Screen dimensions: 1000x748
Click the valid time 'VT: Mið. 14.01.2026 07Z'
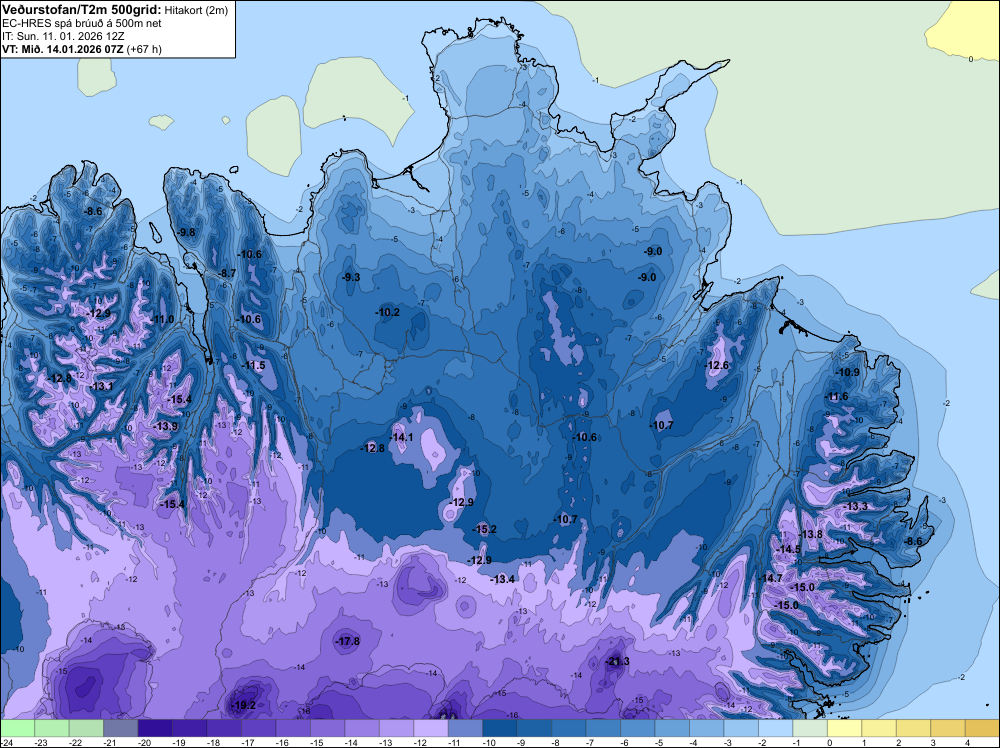(x=63, y=49)
